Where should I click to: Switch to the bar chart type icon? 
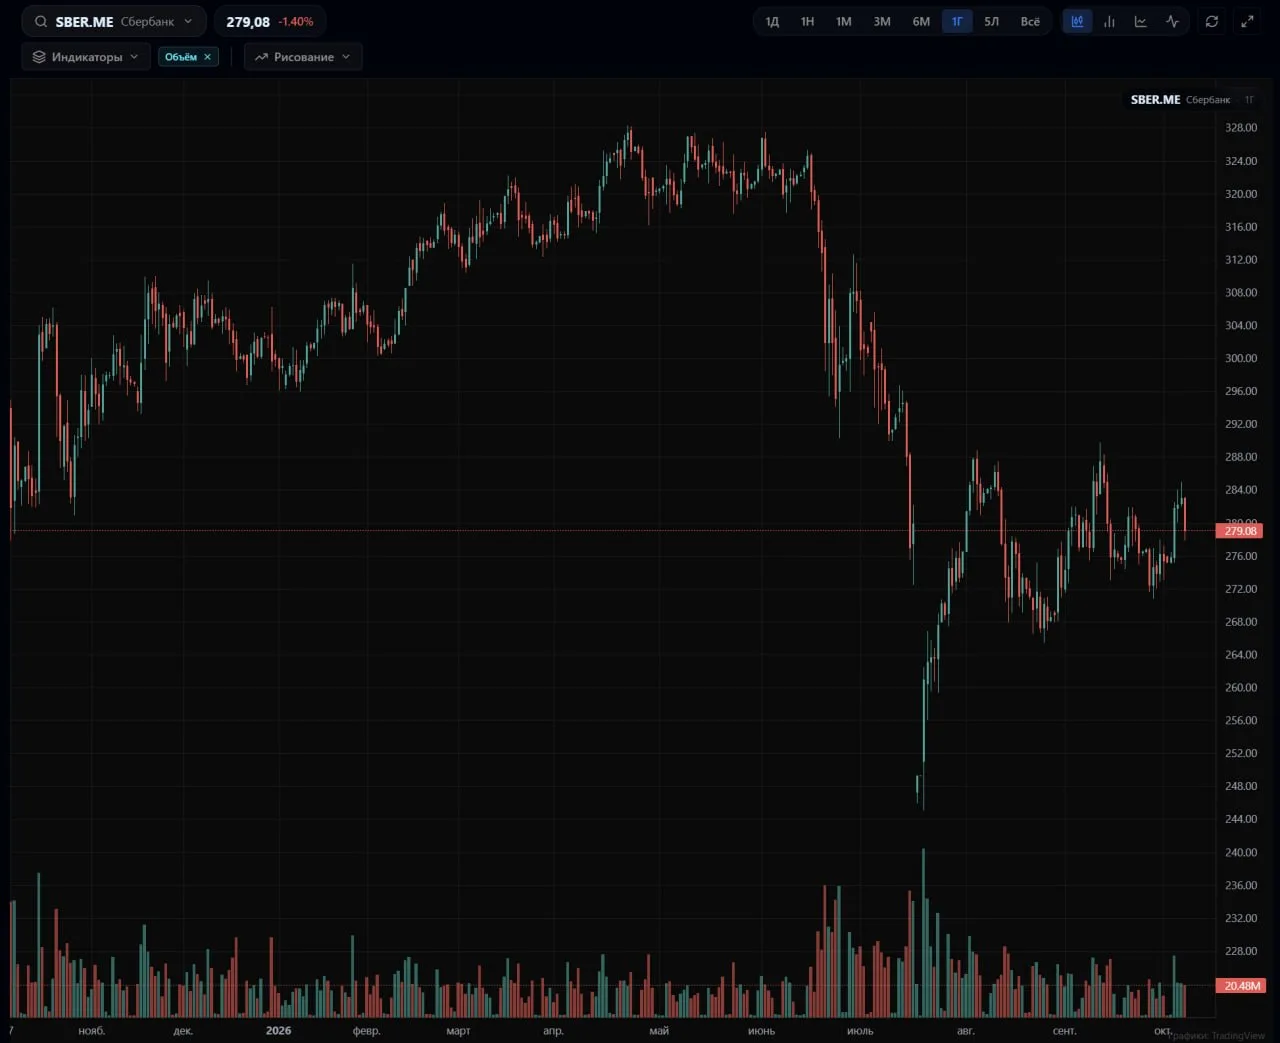coord(1109,21)
